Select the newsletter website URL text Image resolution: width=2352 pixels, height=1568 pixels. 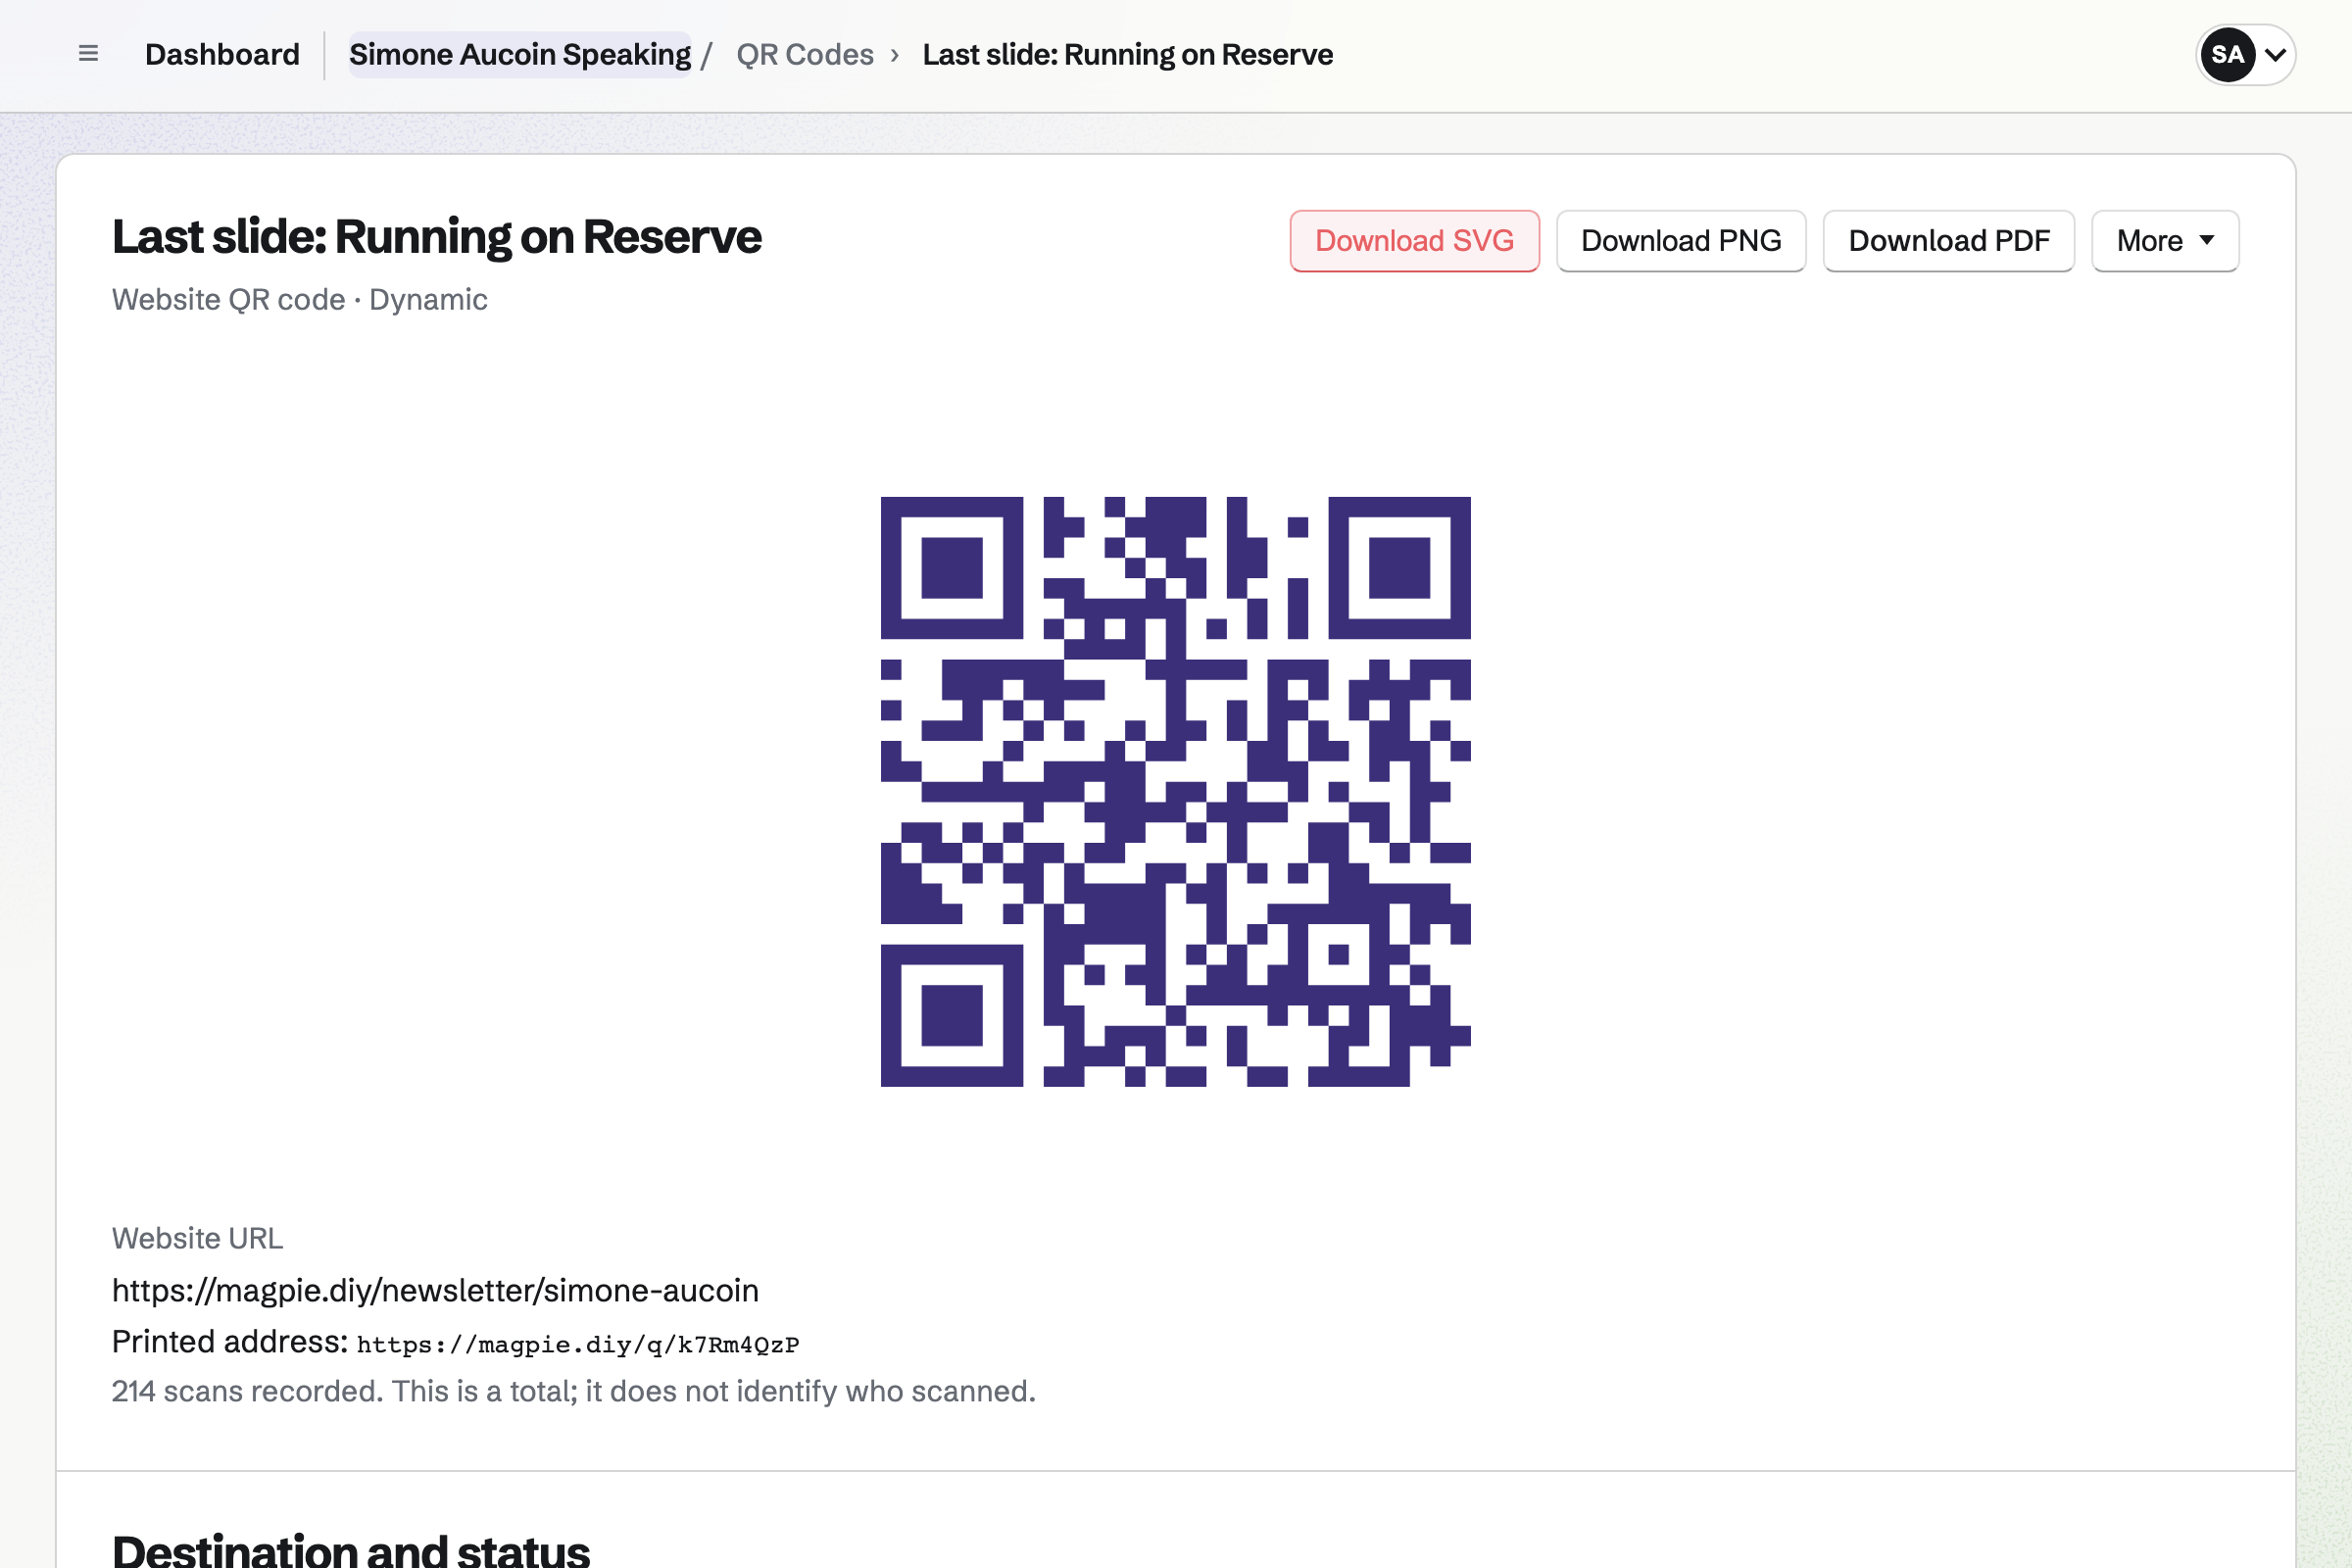pyautogui.click(x=435, y=1290)
